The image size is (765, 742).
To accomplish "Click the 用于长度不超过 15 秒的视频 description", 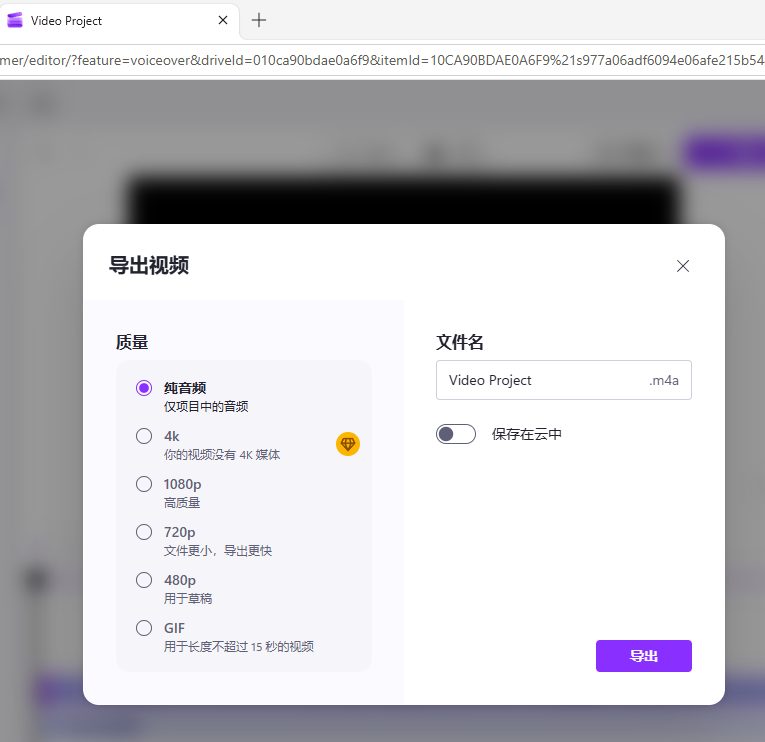I will pyautogui.click(x=239, y=646).
